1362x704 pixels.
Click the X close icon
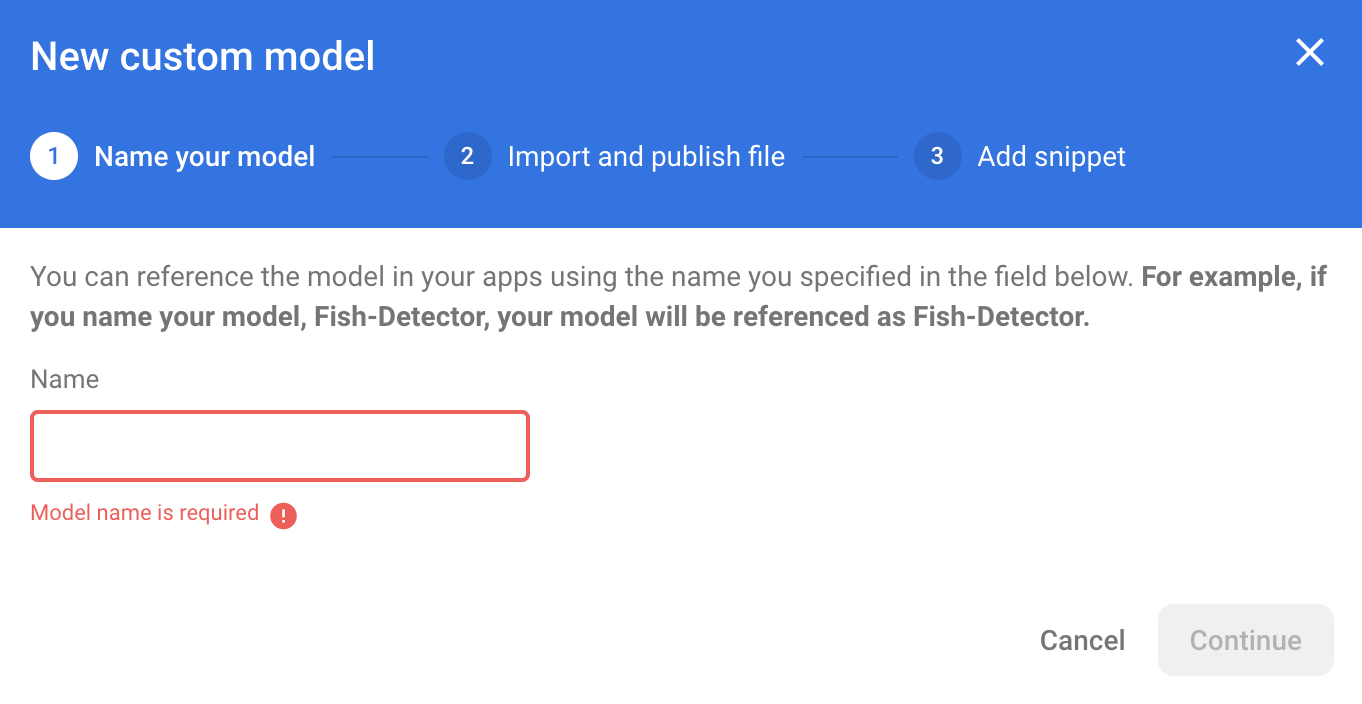(1309, 53)
